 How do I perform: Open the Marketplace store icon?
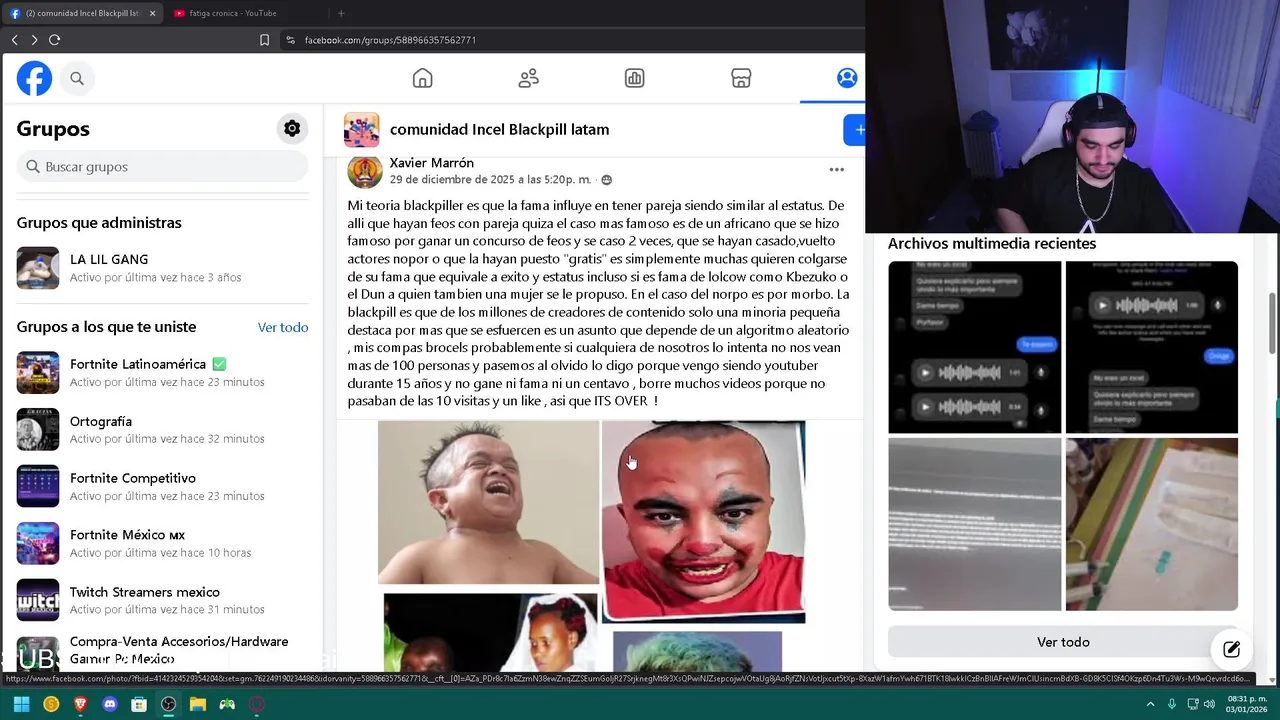coord(741,78)
